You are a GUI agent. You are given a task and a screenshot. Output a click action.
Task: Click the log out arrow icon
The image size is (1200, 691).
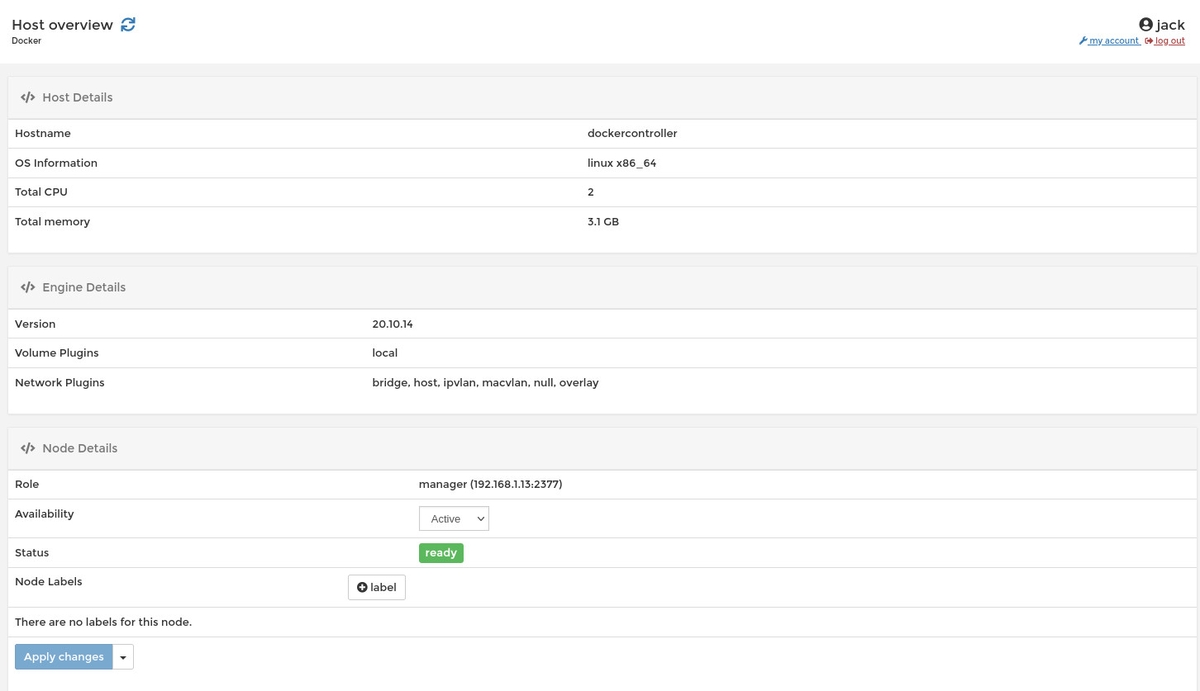tap(1150, 41)
